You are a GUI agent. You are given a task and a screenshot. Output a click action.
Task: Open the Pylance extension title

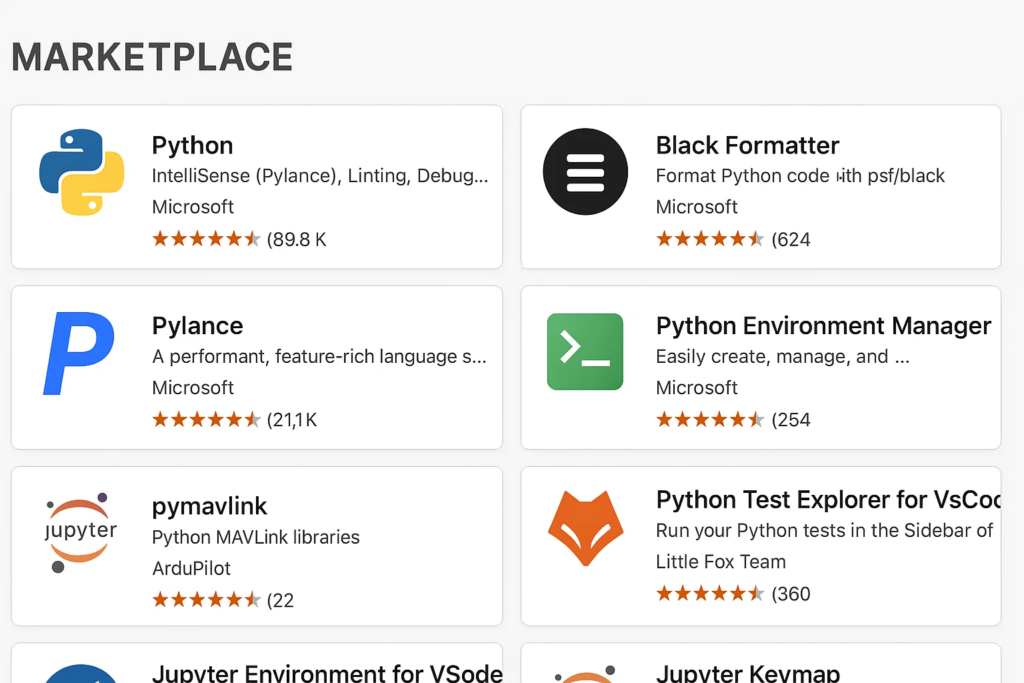(197, 325)
